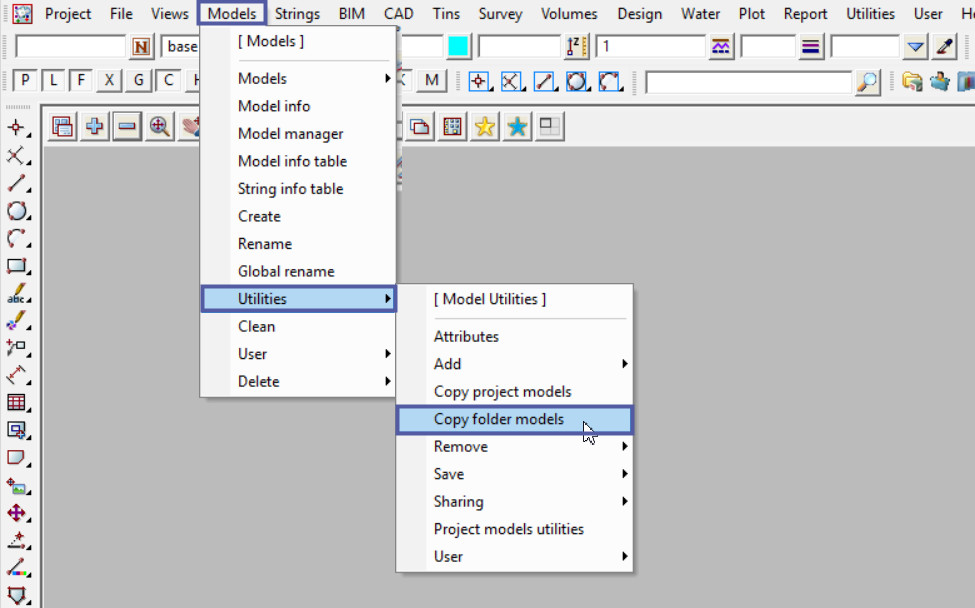This screenshot has height=608, width=975.
Task: Toggle the G snap button
Action: 139,81
